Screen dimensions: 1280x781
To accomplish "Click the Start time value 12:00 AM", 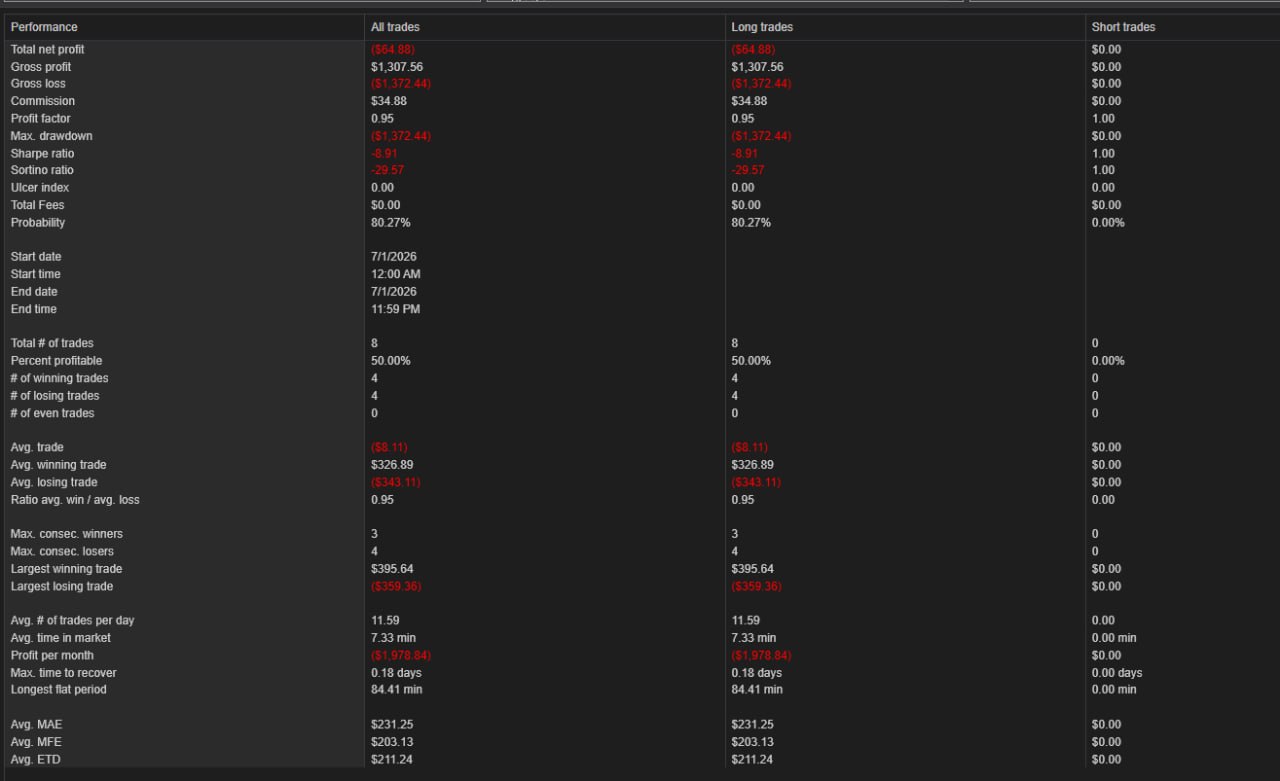I will 396,274.
